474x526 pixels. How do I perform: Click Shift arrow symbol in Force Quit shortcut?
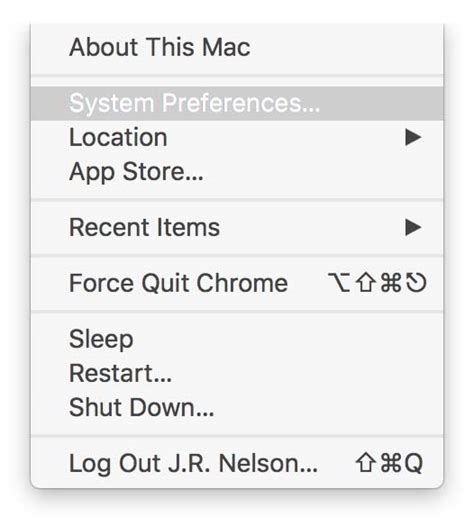(365, 282)
